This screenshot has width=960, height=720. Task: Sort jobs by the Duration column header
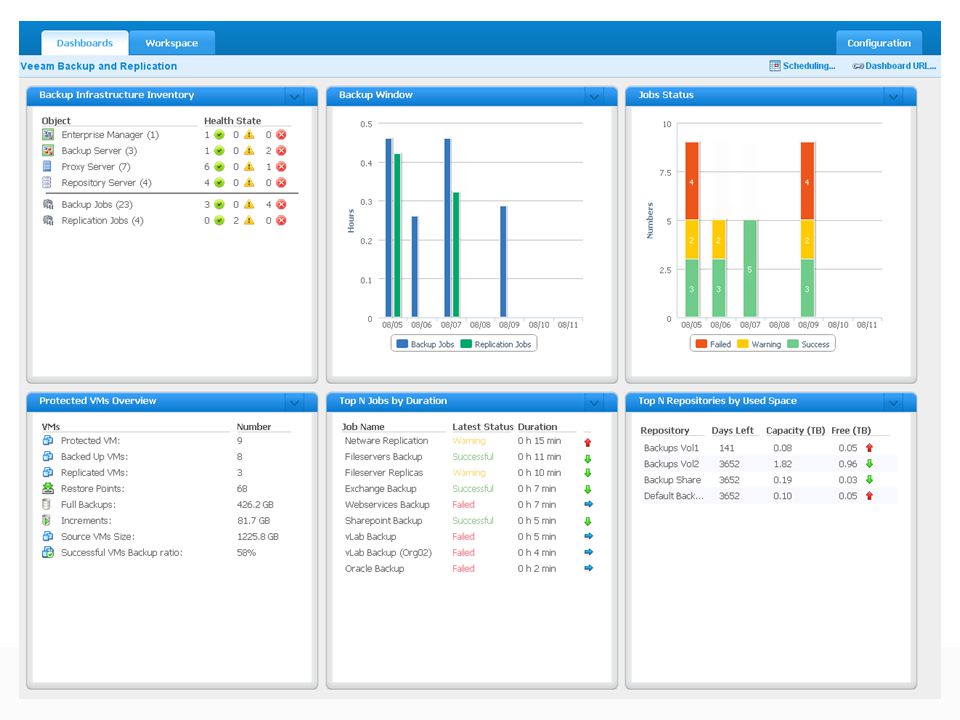click(538, 427)
